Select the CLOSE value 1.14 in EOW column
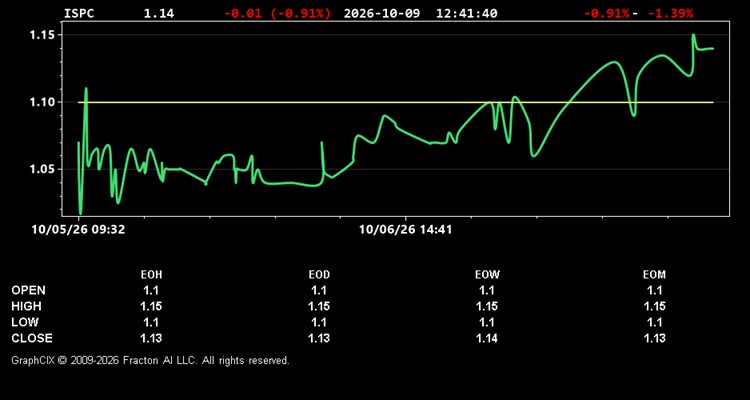The height and width of the screenshot is (400, 750). click(487, 338)
